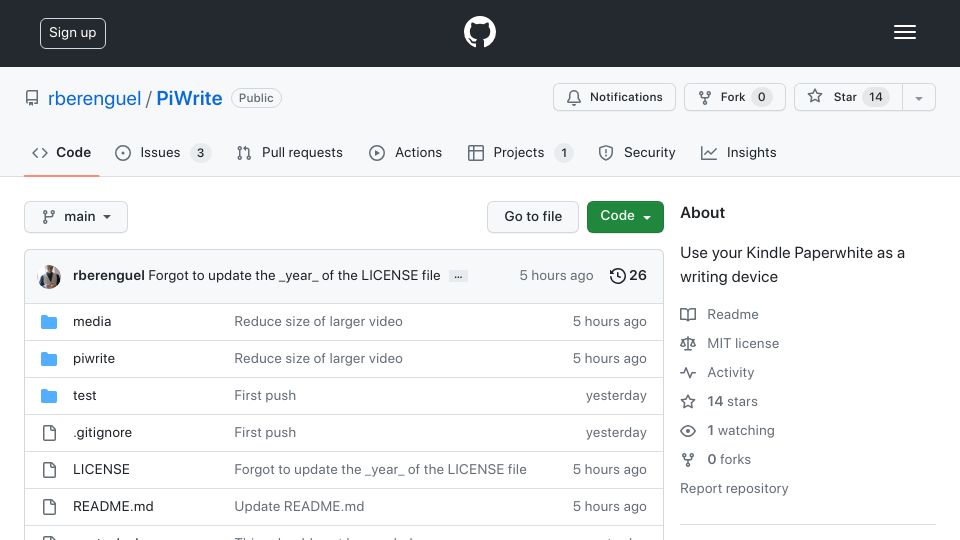Screen dimensions: 960x540
Task: Click the book icon beside Readme
Action: point(688,315)
